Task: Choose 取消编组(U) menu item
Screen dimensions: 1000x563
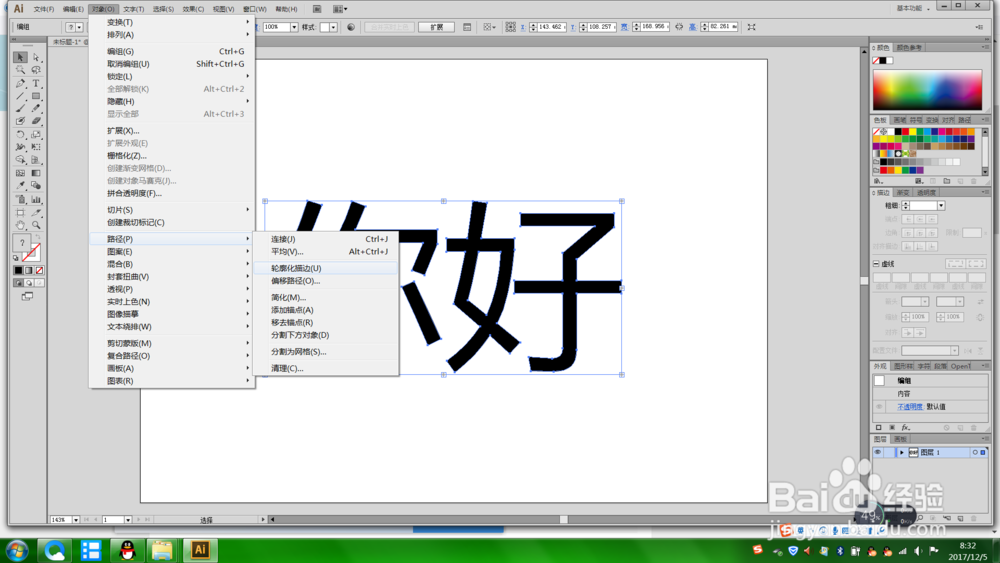Action: [x=172, y=64]
